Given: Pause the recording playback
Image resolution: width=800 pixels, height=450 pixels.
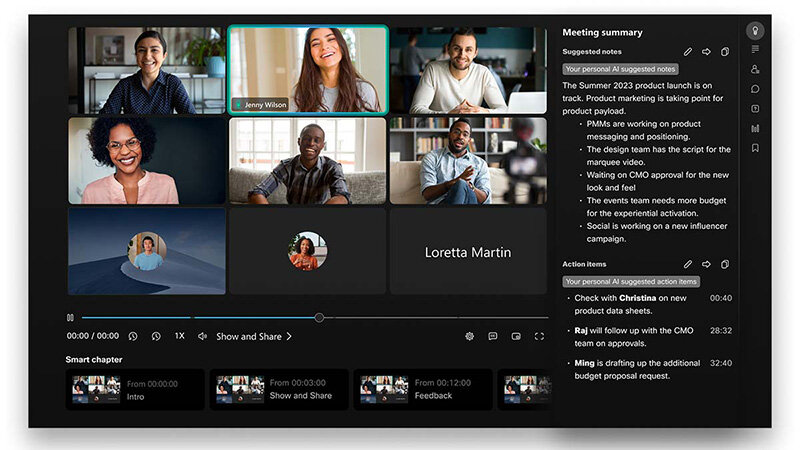Looking at the screenshot, I should tap(70, 317).
